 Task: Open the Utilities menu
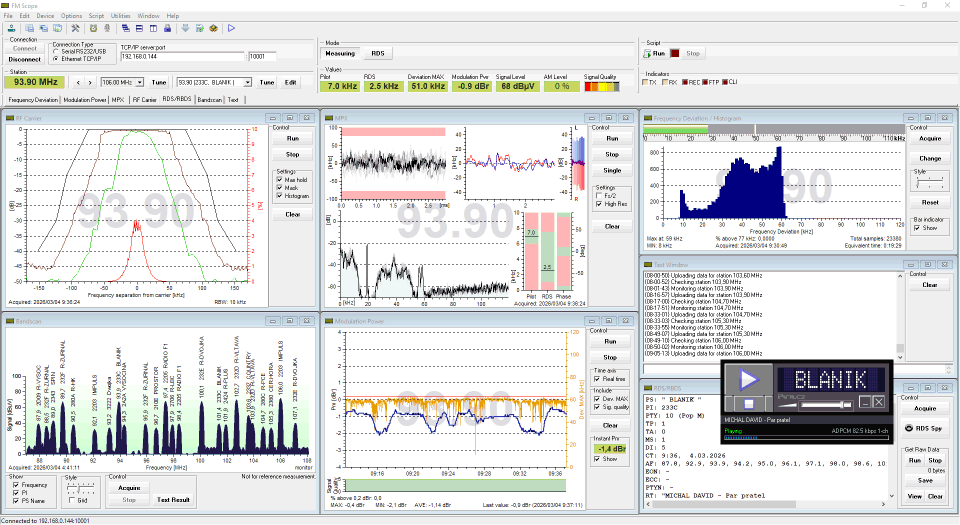pyautogui.click(x=120, y=16)
